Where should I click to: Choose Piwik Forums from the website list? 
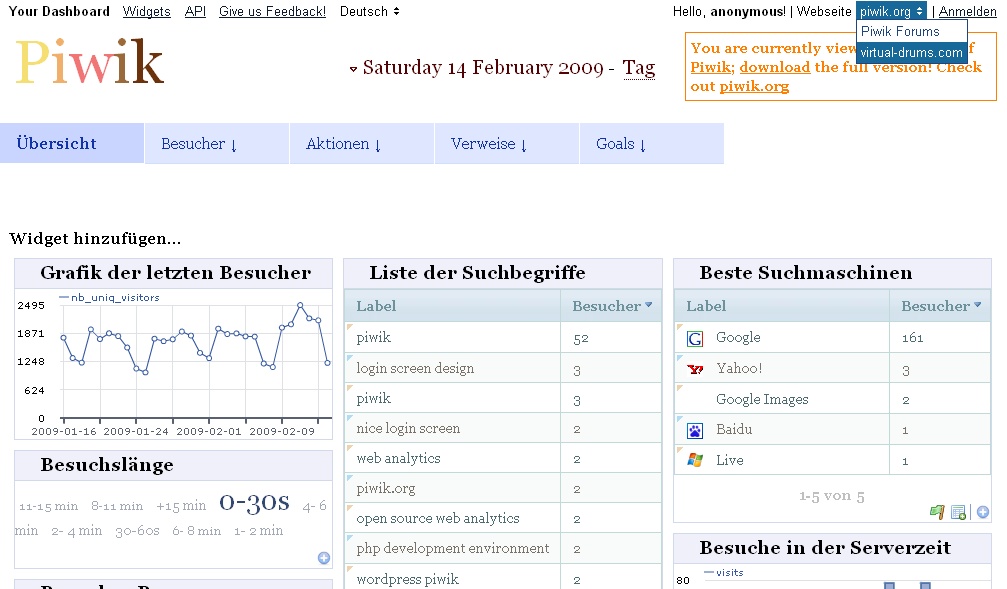click(x=912, y=31)
